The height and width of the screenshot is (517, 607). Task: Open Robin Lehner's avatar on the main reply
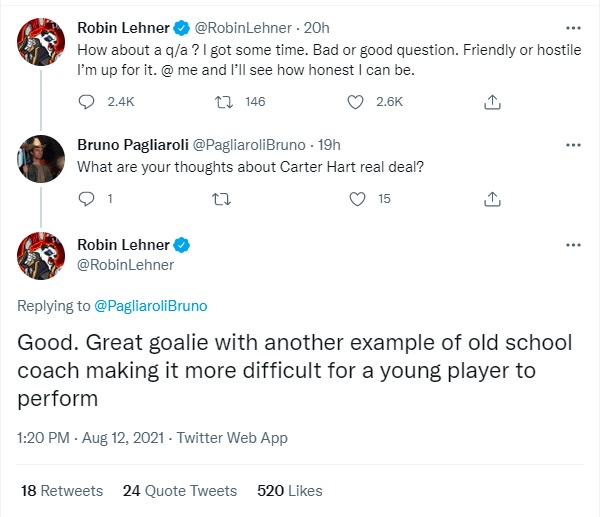(x=41, y=255)
